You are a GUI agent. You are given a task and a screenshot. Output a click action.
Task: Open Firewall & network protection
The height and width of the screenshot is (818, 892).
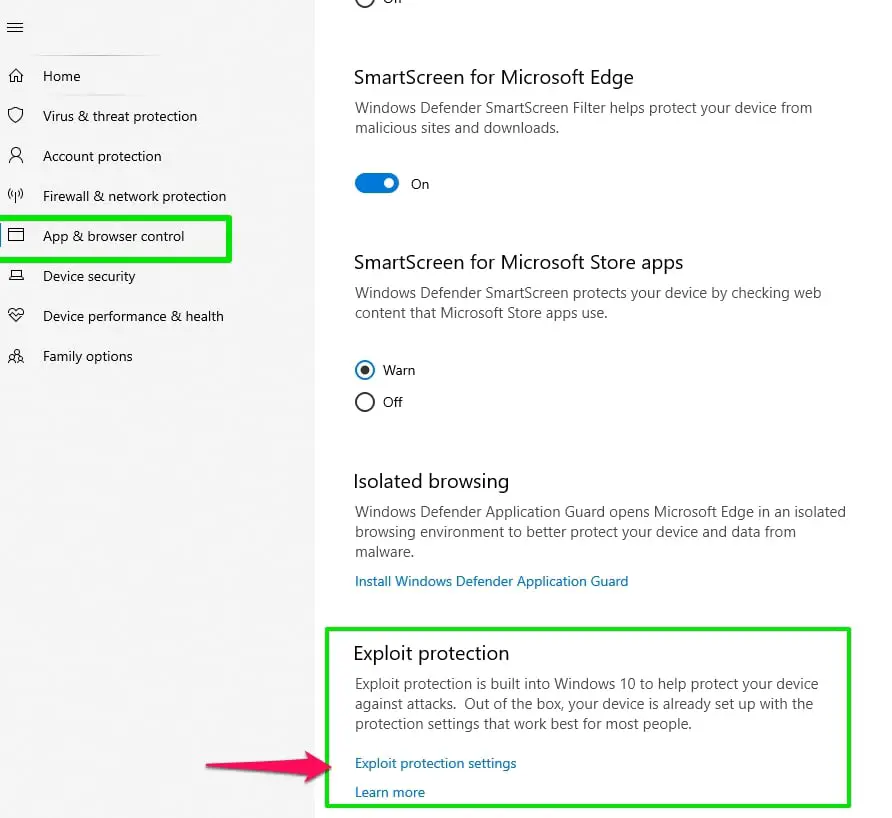(135, 196)
